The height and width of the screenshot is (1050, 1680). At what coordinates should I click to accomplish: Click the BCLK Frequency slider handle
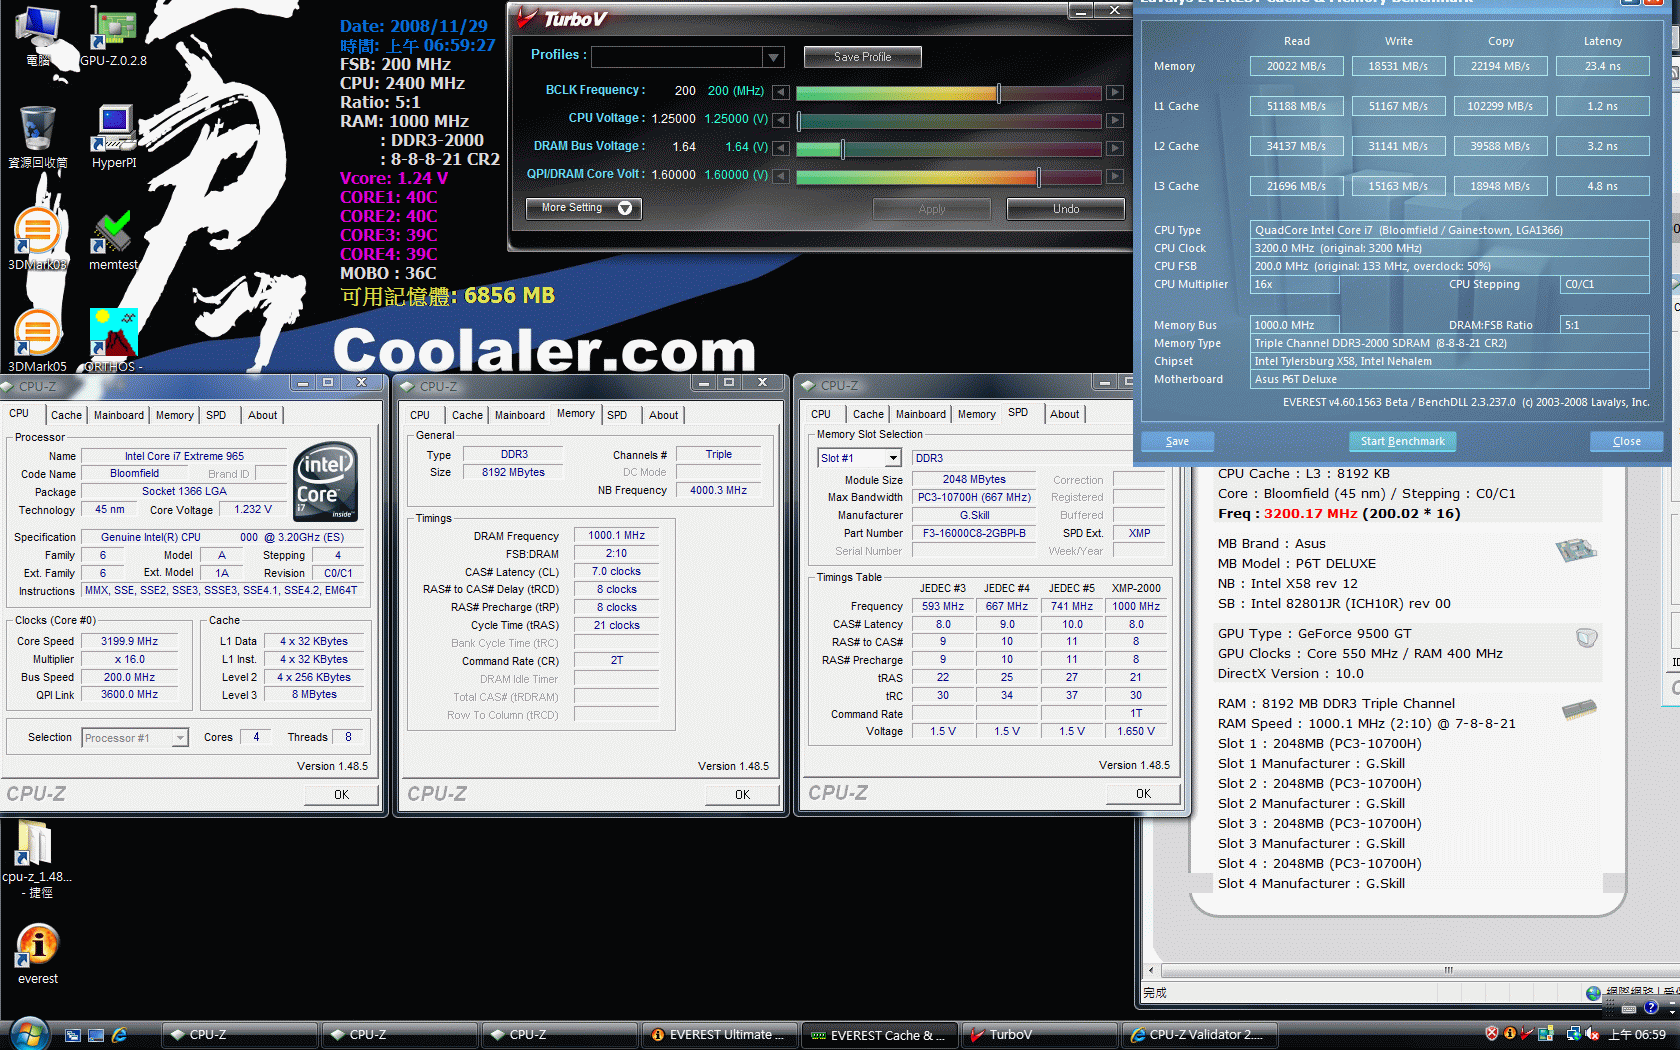[x=998, y=93]
